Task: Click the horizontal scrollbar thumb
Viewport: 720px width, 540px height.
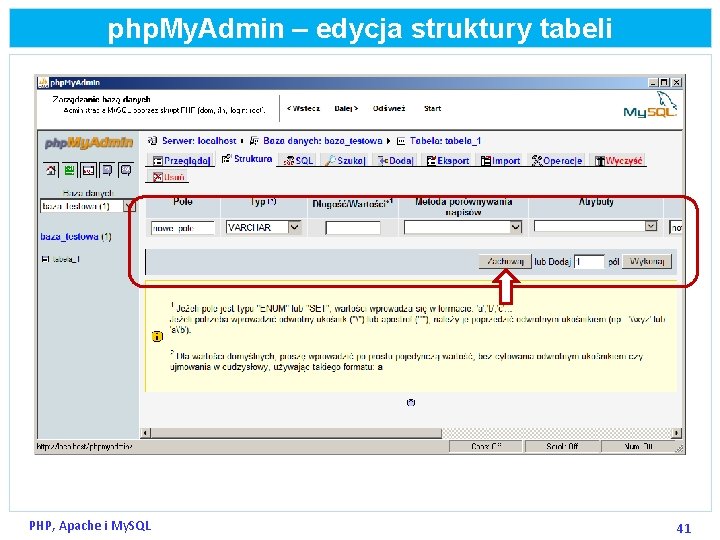Action: click(296, 433)
